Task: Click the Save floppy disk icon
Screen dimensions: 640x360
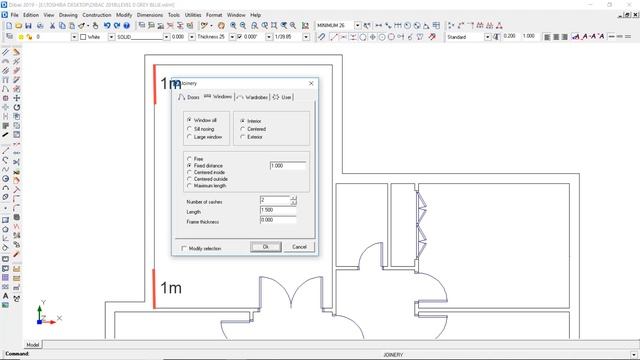Action: click(x=28, y=26)
